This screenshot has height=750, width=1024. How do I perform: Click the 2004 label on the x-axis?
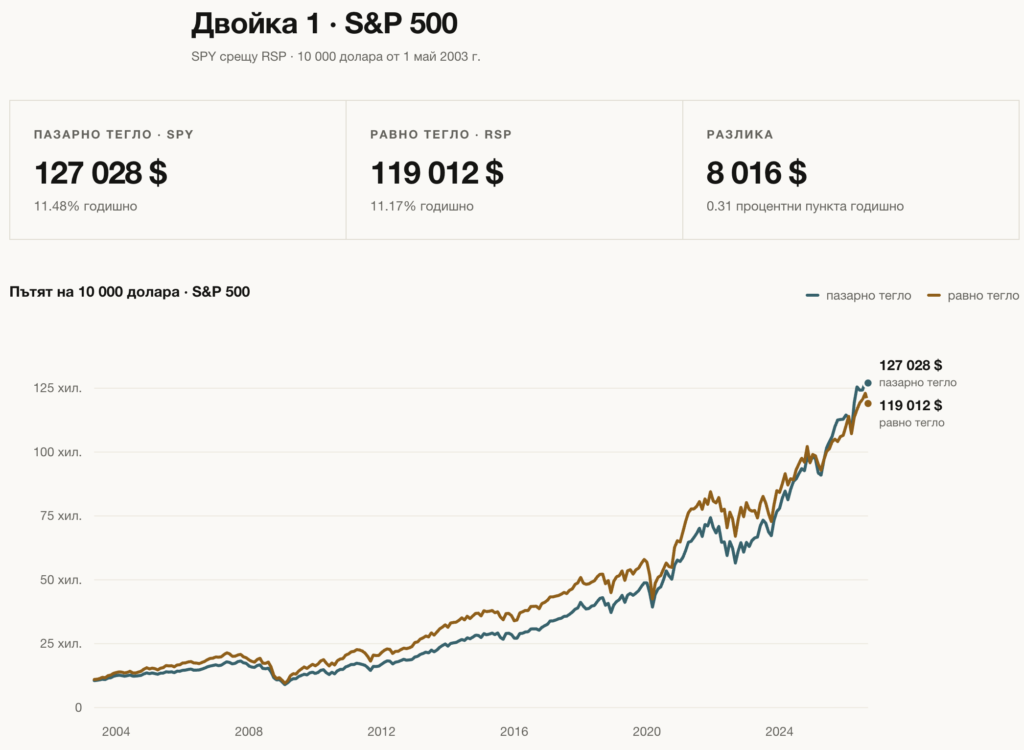pyautogui.click(x=116, y=732)
